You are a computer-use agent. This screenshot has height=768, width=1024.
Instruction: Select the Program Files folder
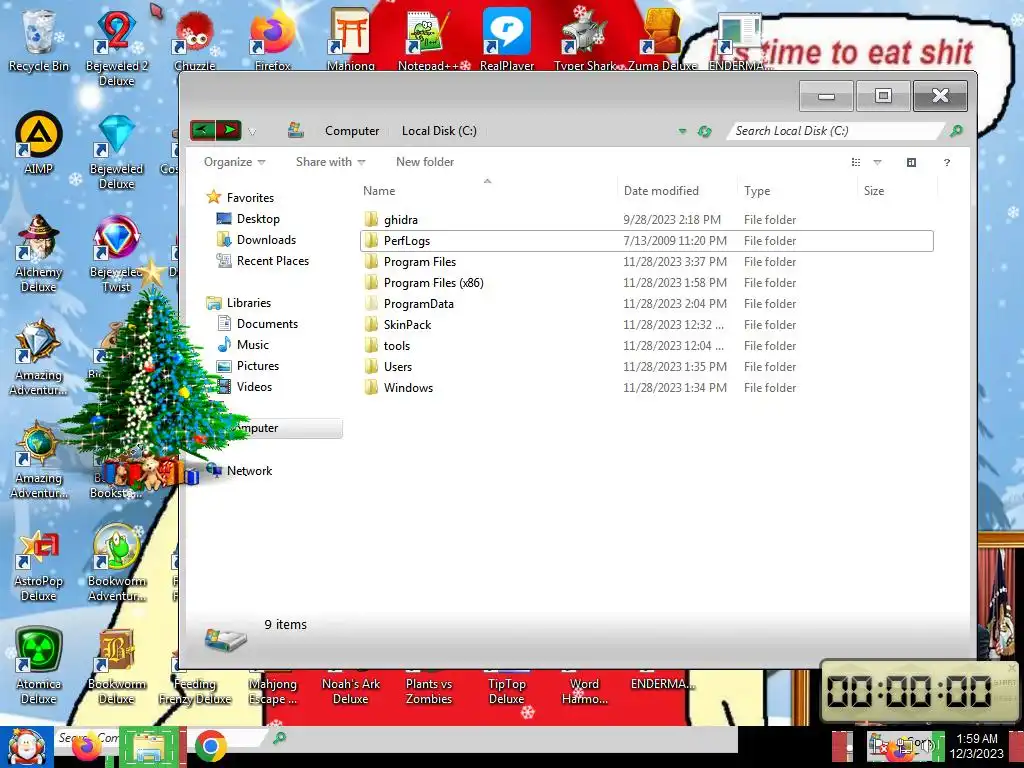pos(647,261)
